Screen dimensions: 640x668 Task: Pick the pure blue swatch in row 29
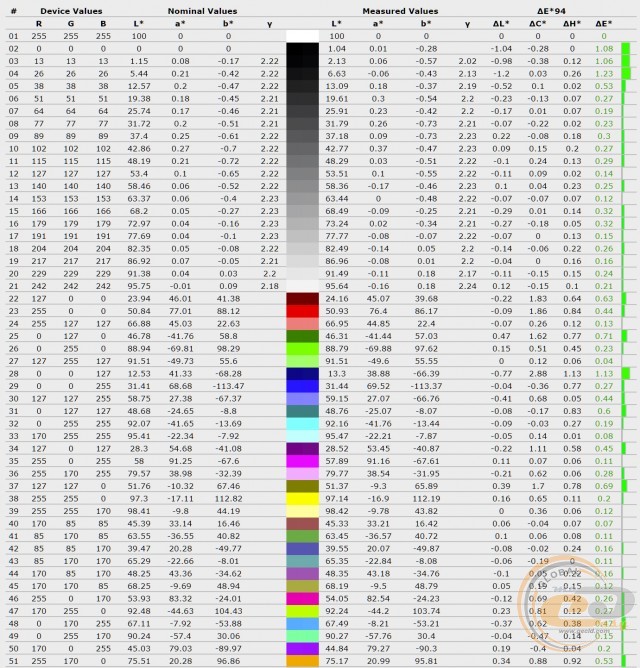(x=302, y=386)
